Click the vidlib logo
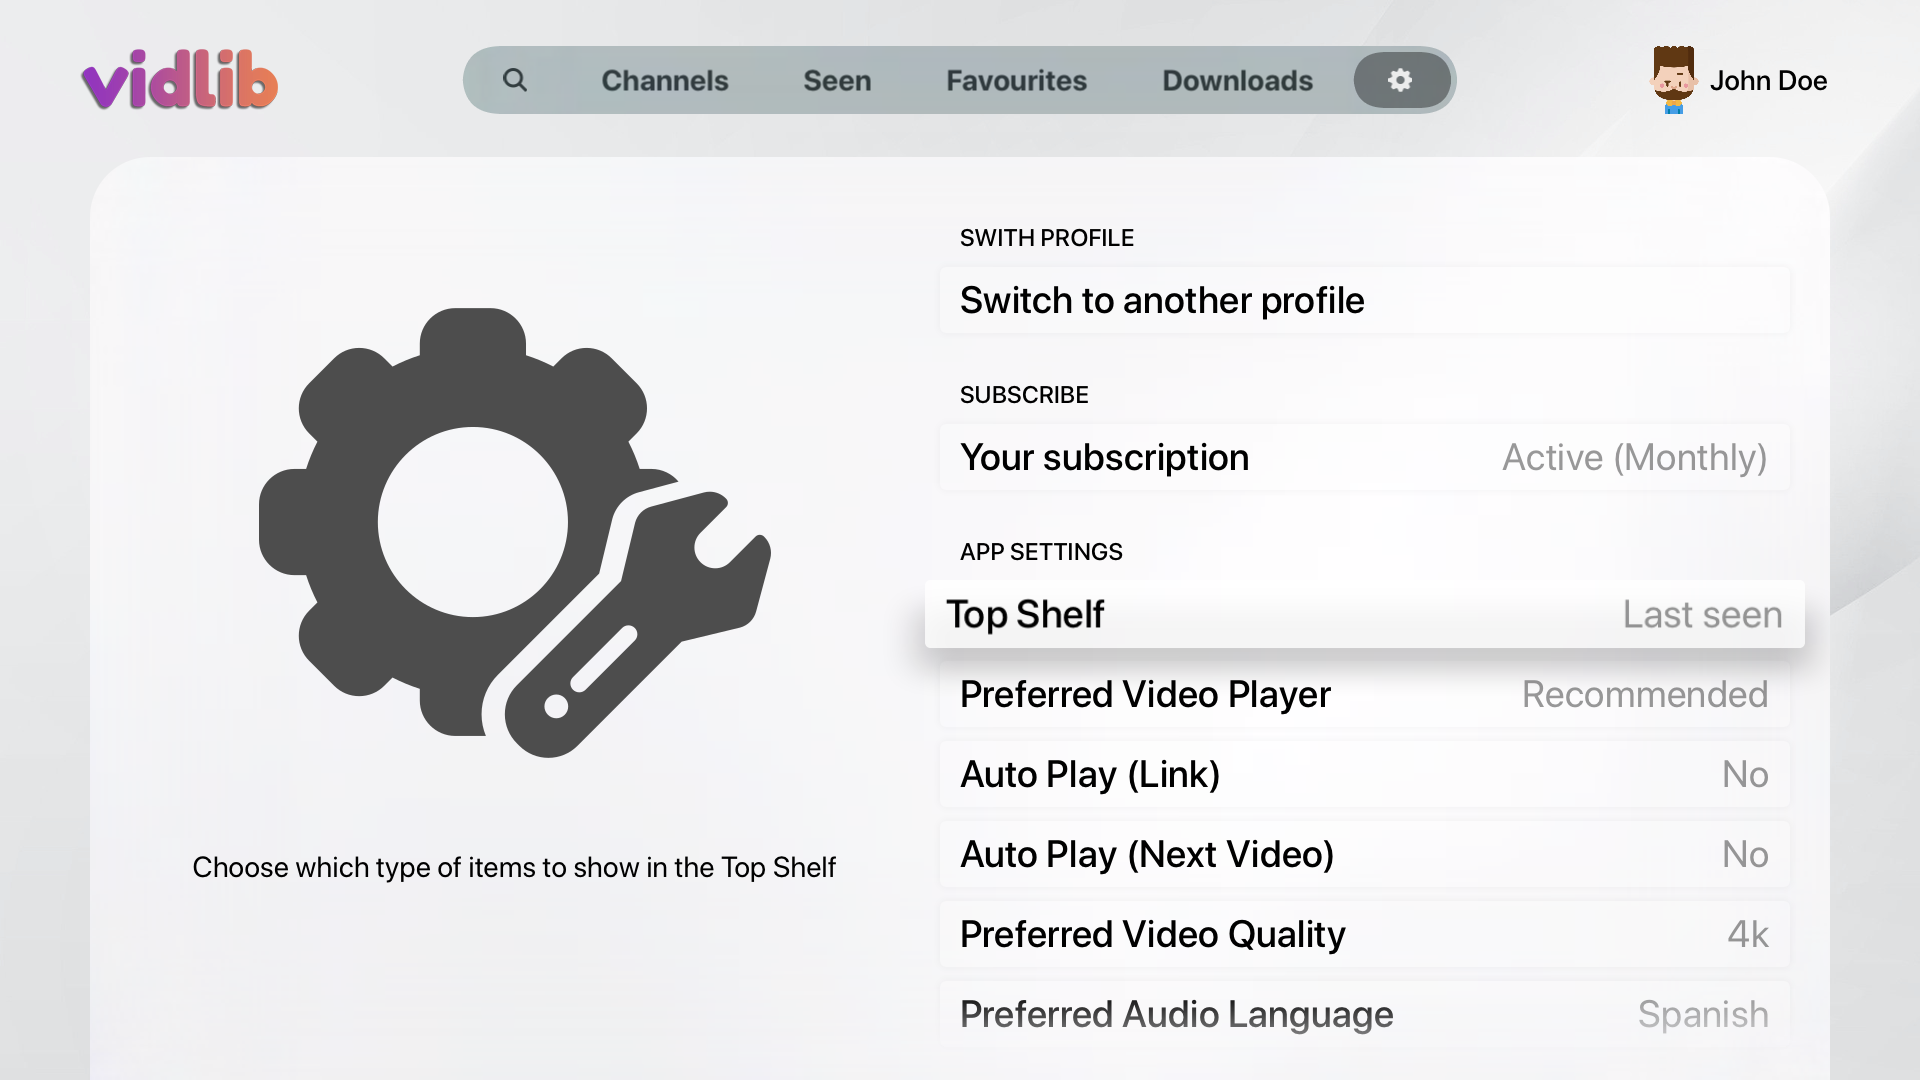Viewport: 1920px width, 1080px height. pyautogui.click(x=180, y=80)
